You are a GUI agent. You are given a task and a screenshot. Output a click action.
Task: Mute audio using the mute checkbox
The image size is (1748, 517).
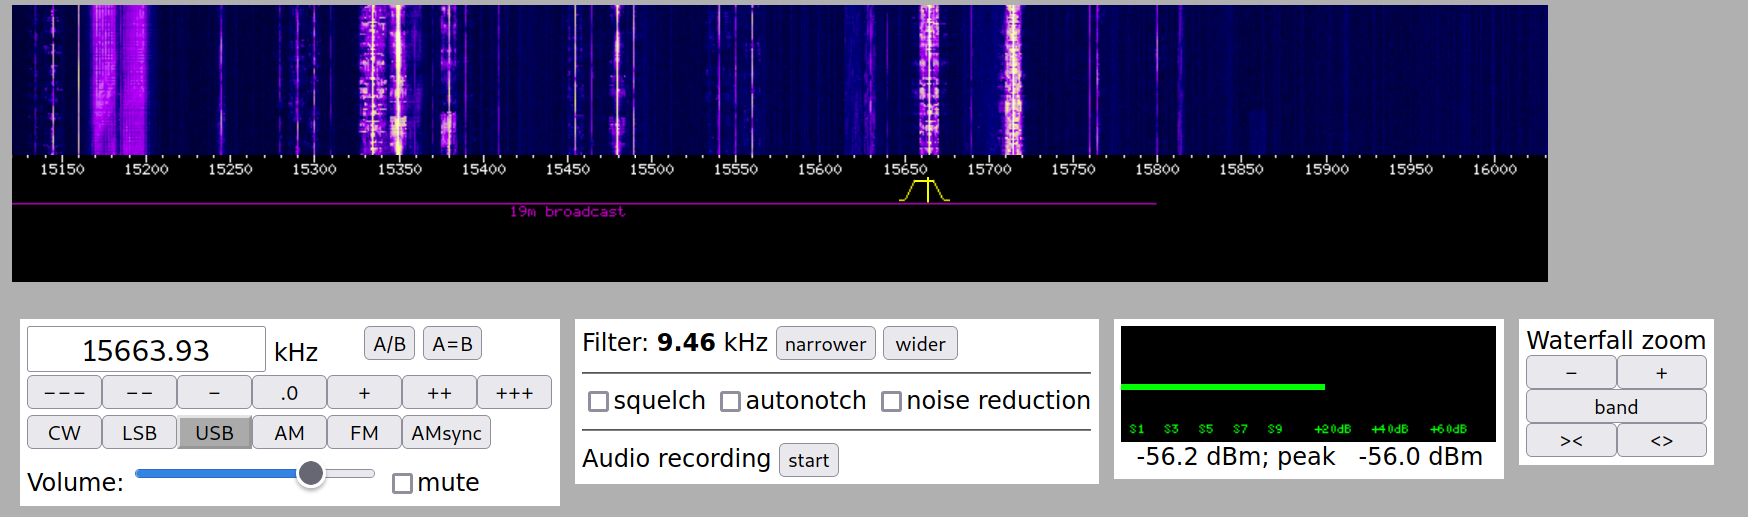(403, 484)
